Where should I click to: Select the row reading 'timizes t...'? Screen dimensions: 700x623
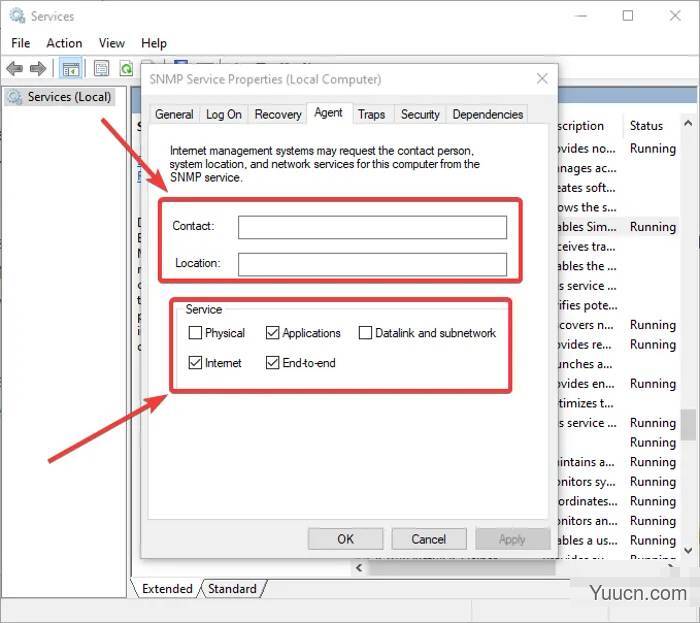pyautogui.click(x=618, y=403)
